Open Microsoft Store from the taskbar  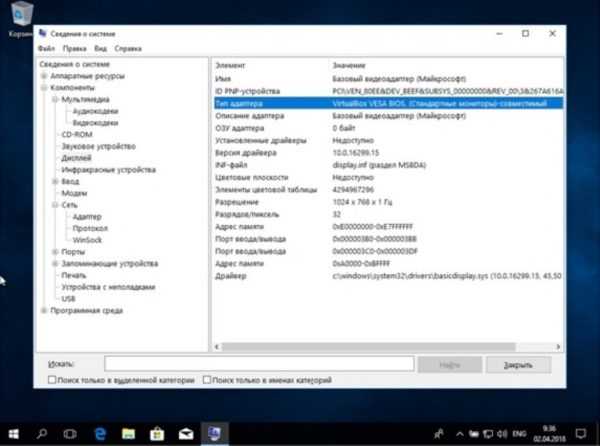click(x=157, y=434)
